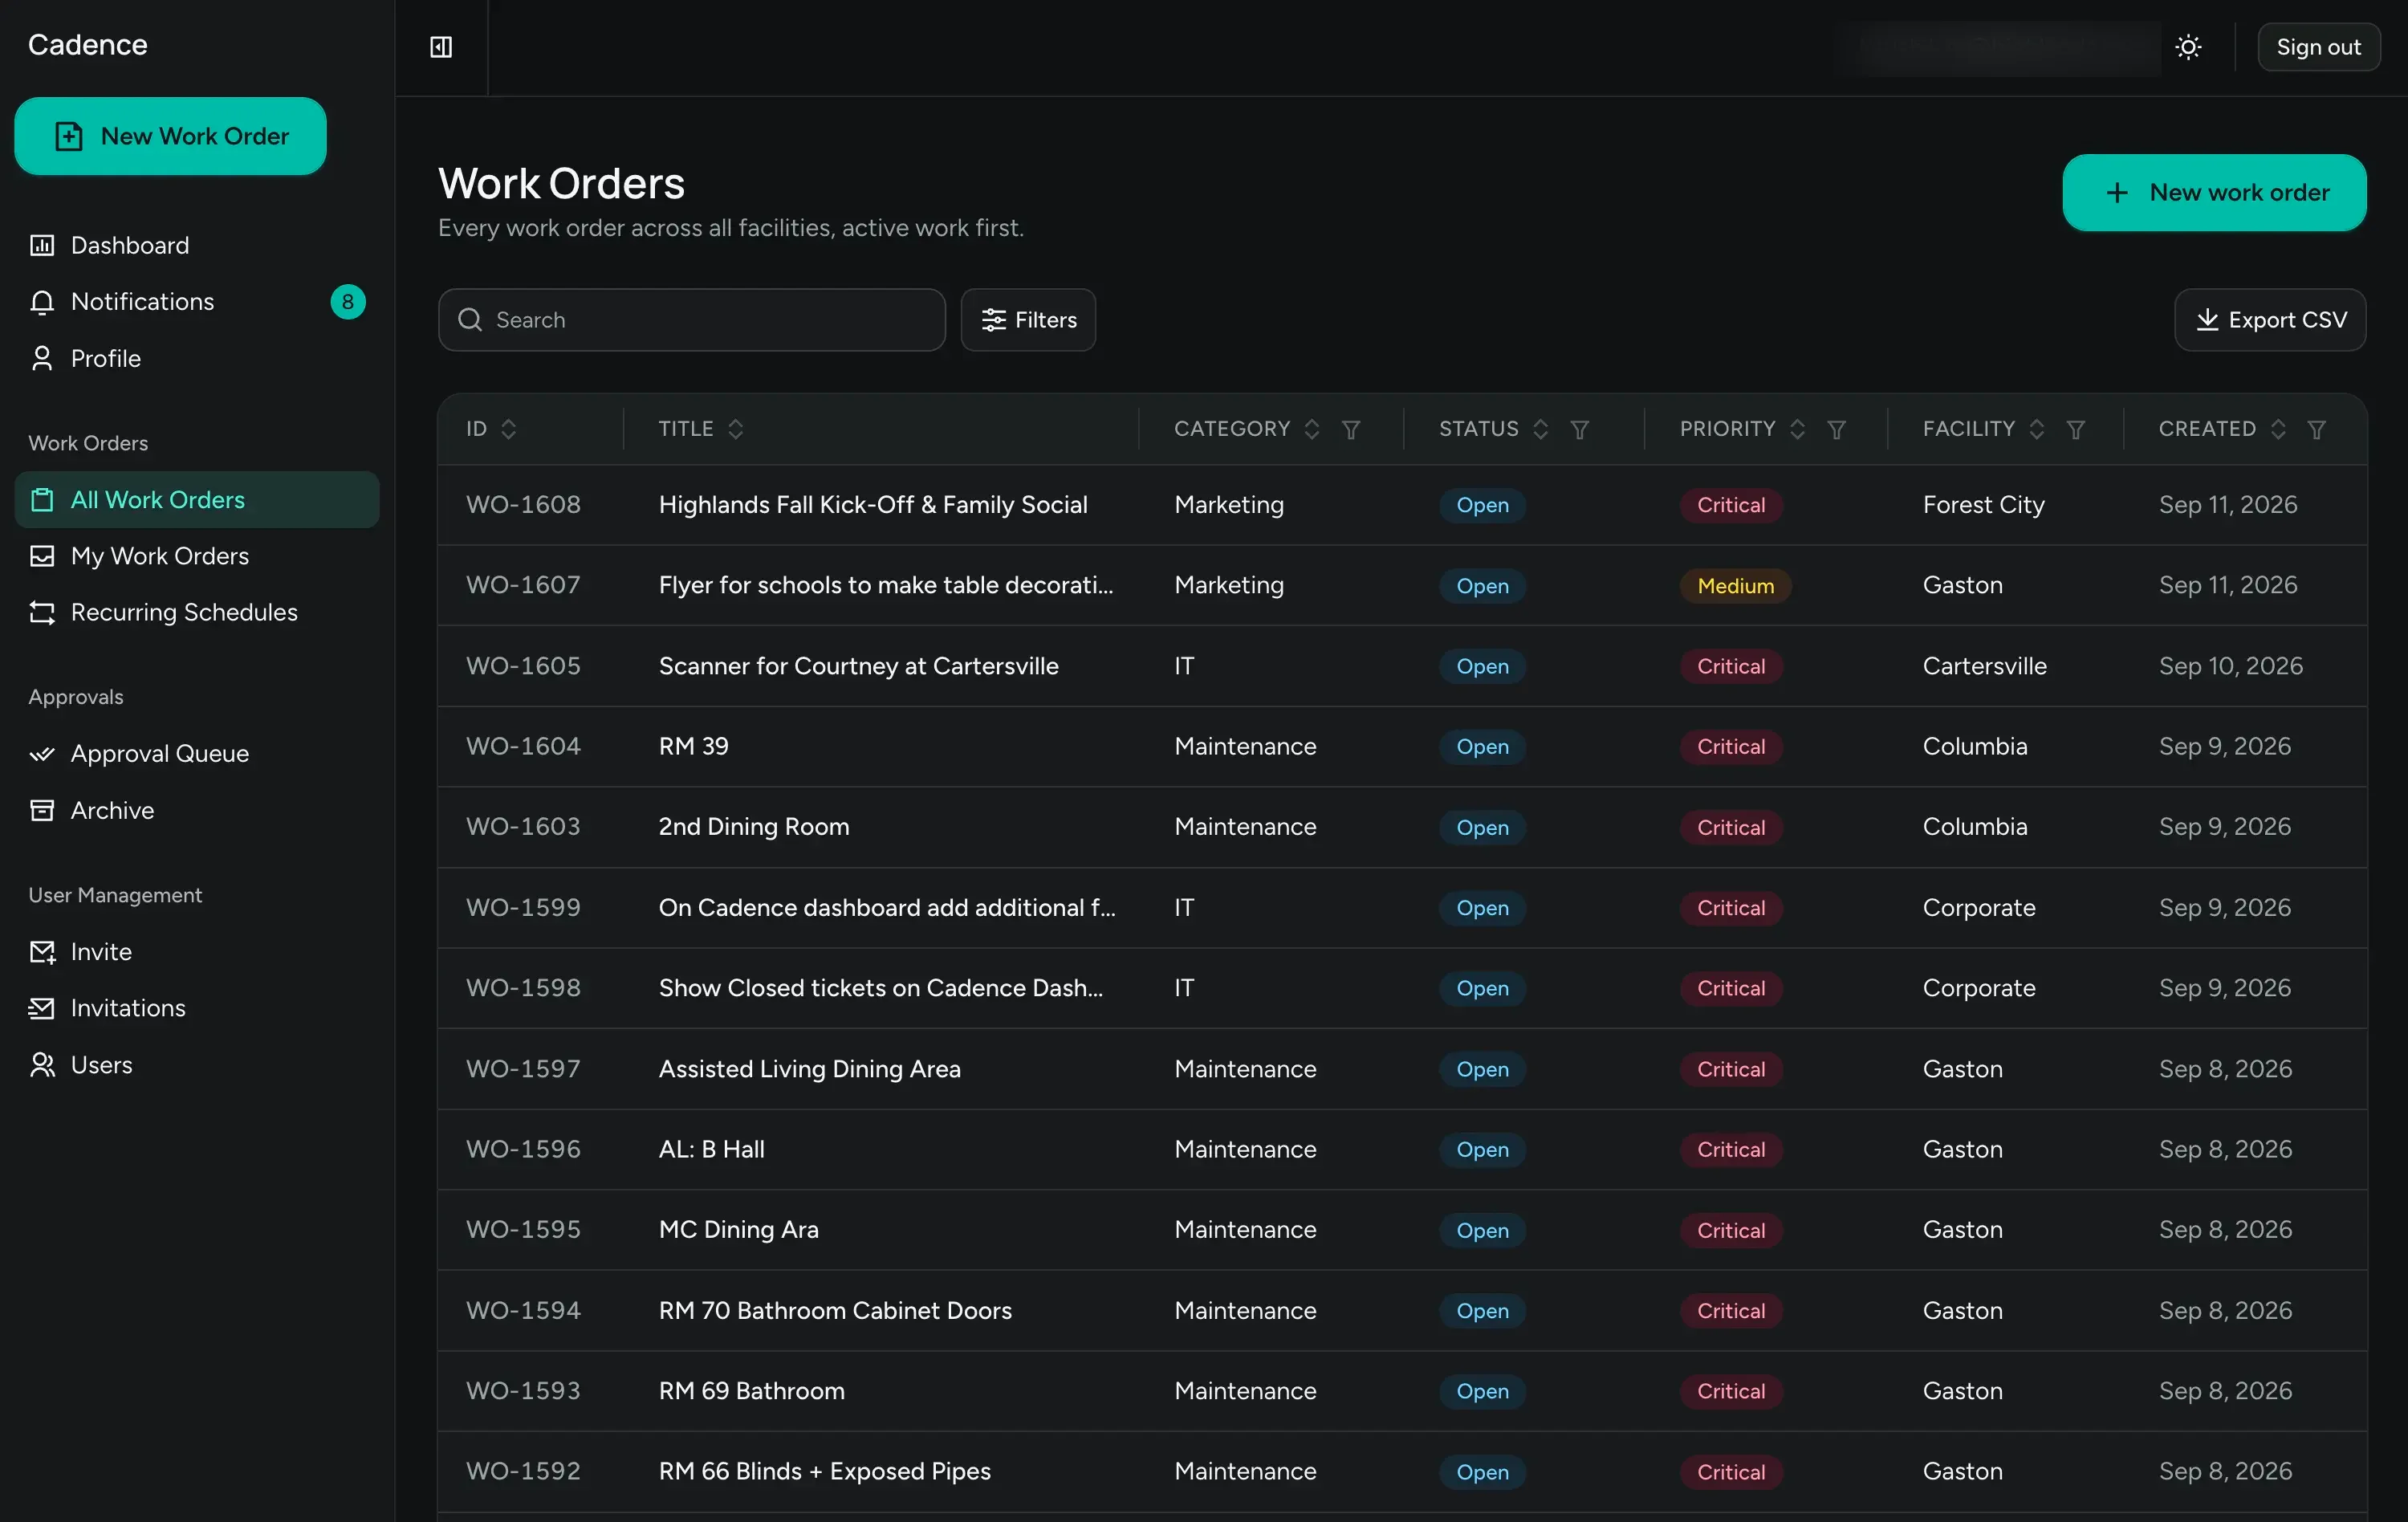2408x1522 pixels.
Task: Click the notifications badge showing 8
Action: point(347,302)
